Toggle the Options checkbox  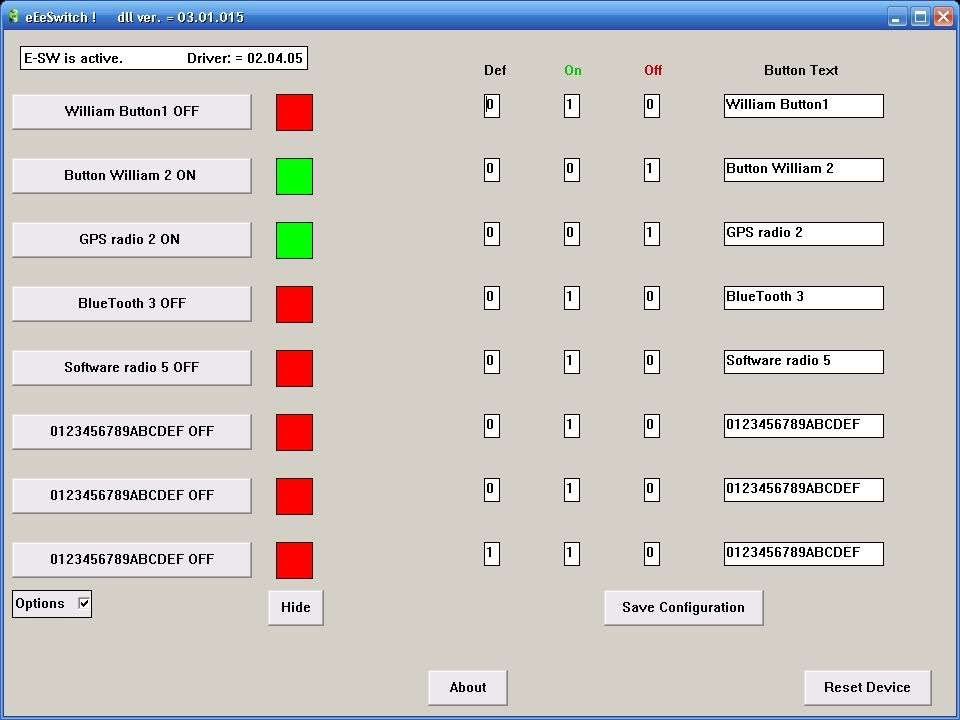pyautogui.click(x=84, y=603)
